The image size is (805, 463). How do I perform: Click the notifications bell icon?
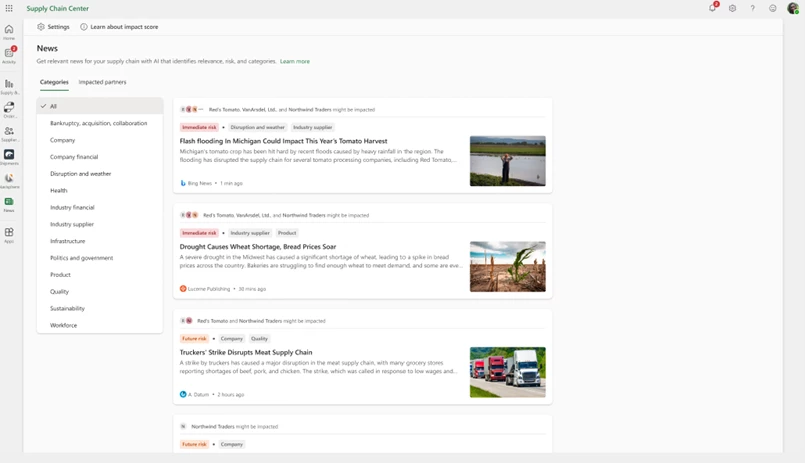click(712, 8)
